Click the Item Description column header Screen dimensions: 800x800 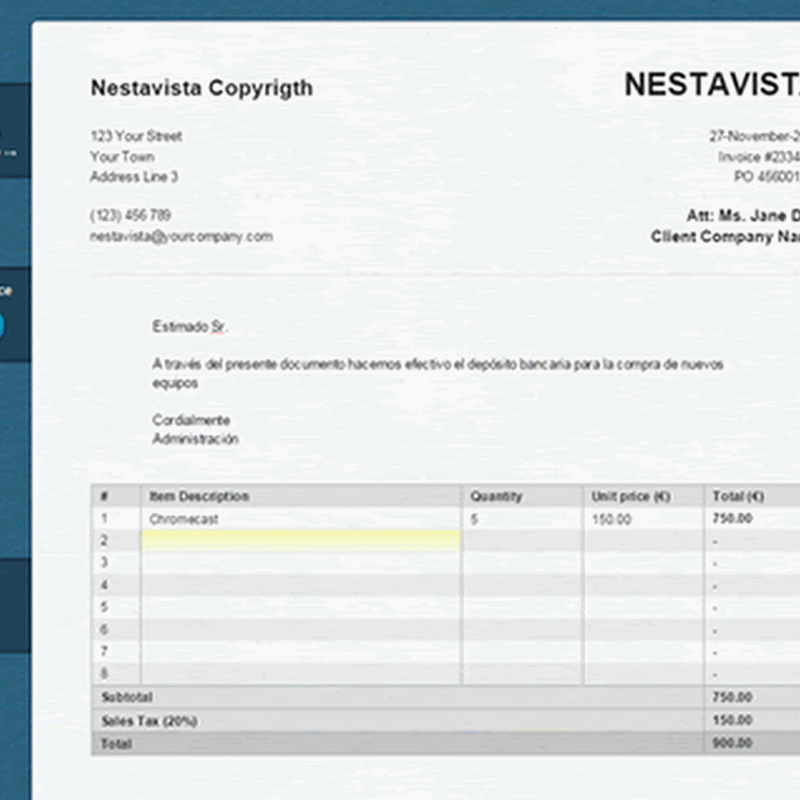(x=199, y=496)
